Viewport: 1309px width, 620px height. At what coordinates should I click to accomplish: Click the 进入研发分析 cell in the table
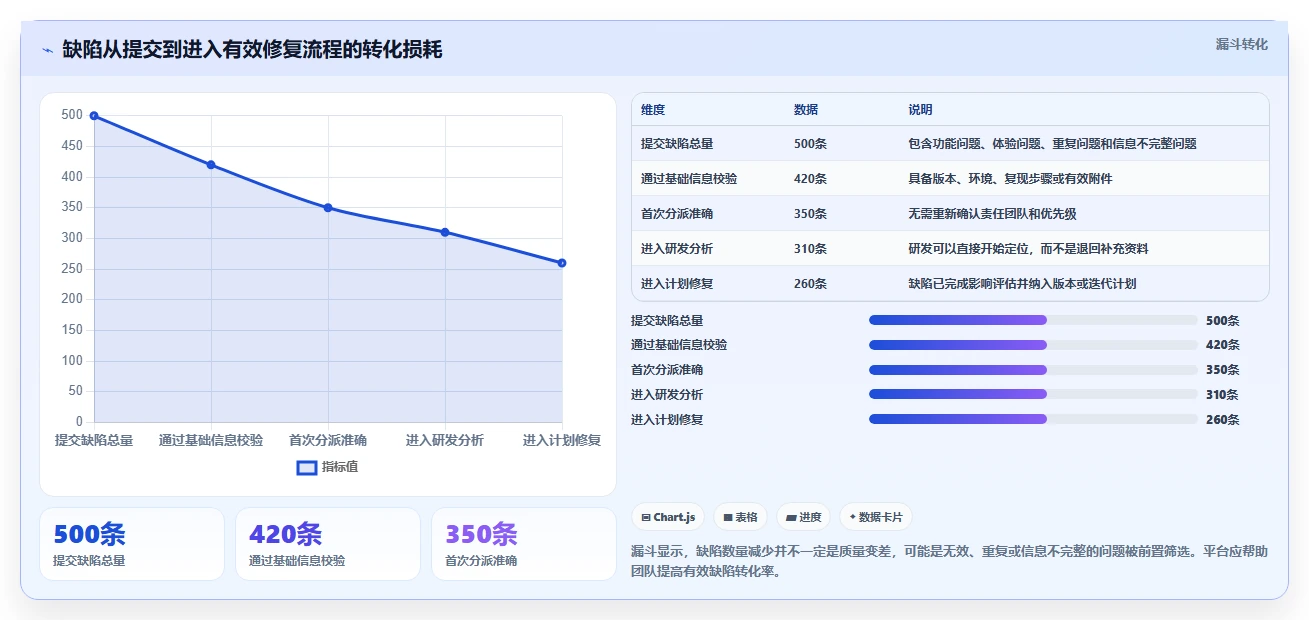677,249
